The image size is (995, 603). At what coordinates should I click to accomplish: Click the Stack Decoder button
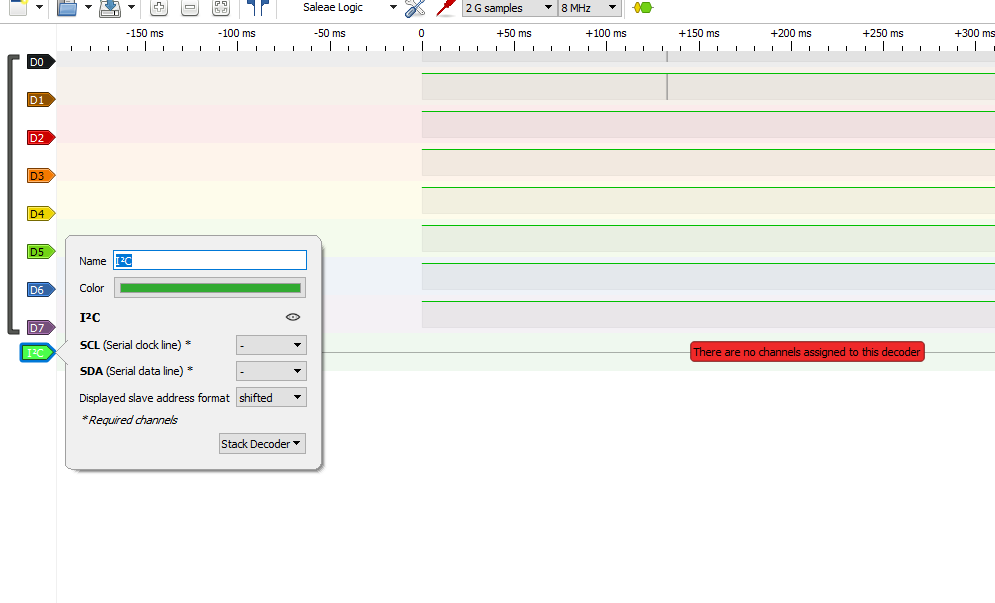[x=262, y=444]
